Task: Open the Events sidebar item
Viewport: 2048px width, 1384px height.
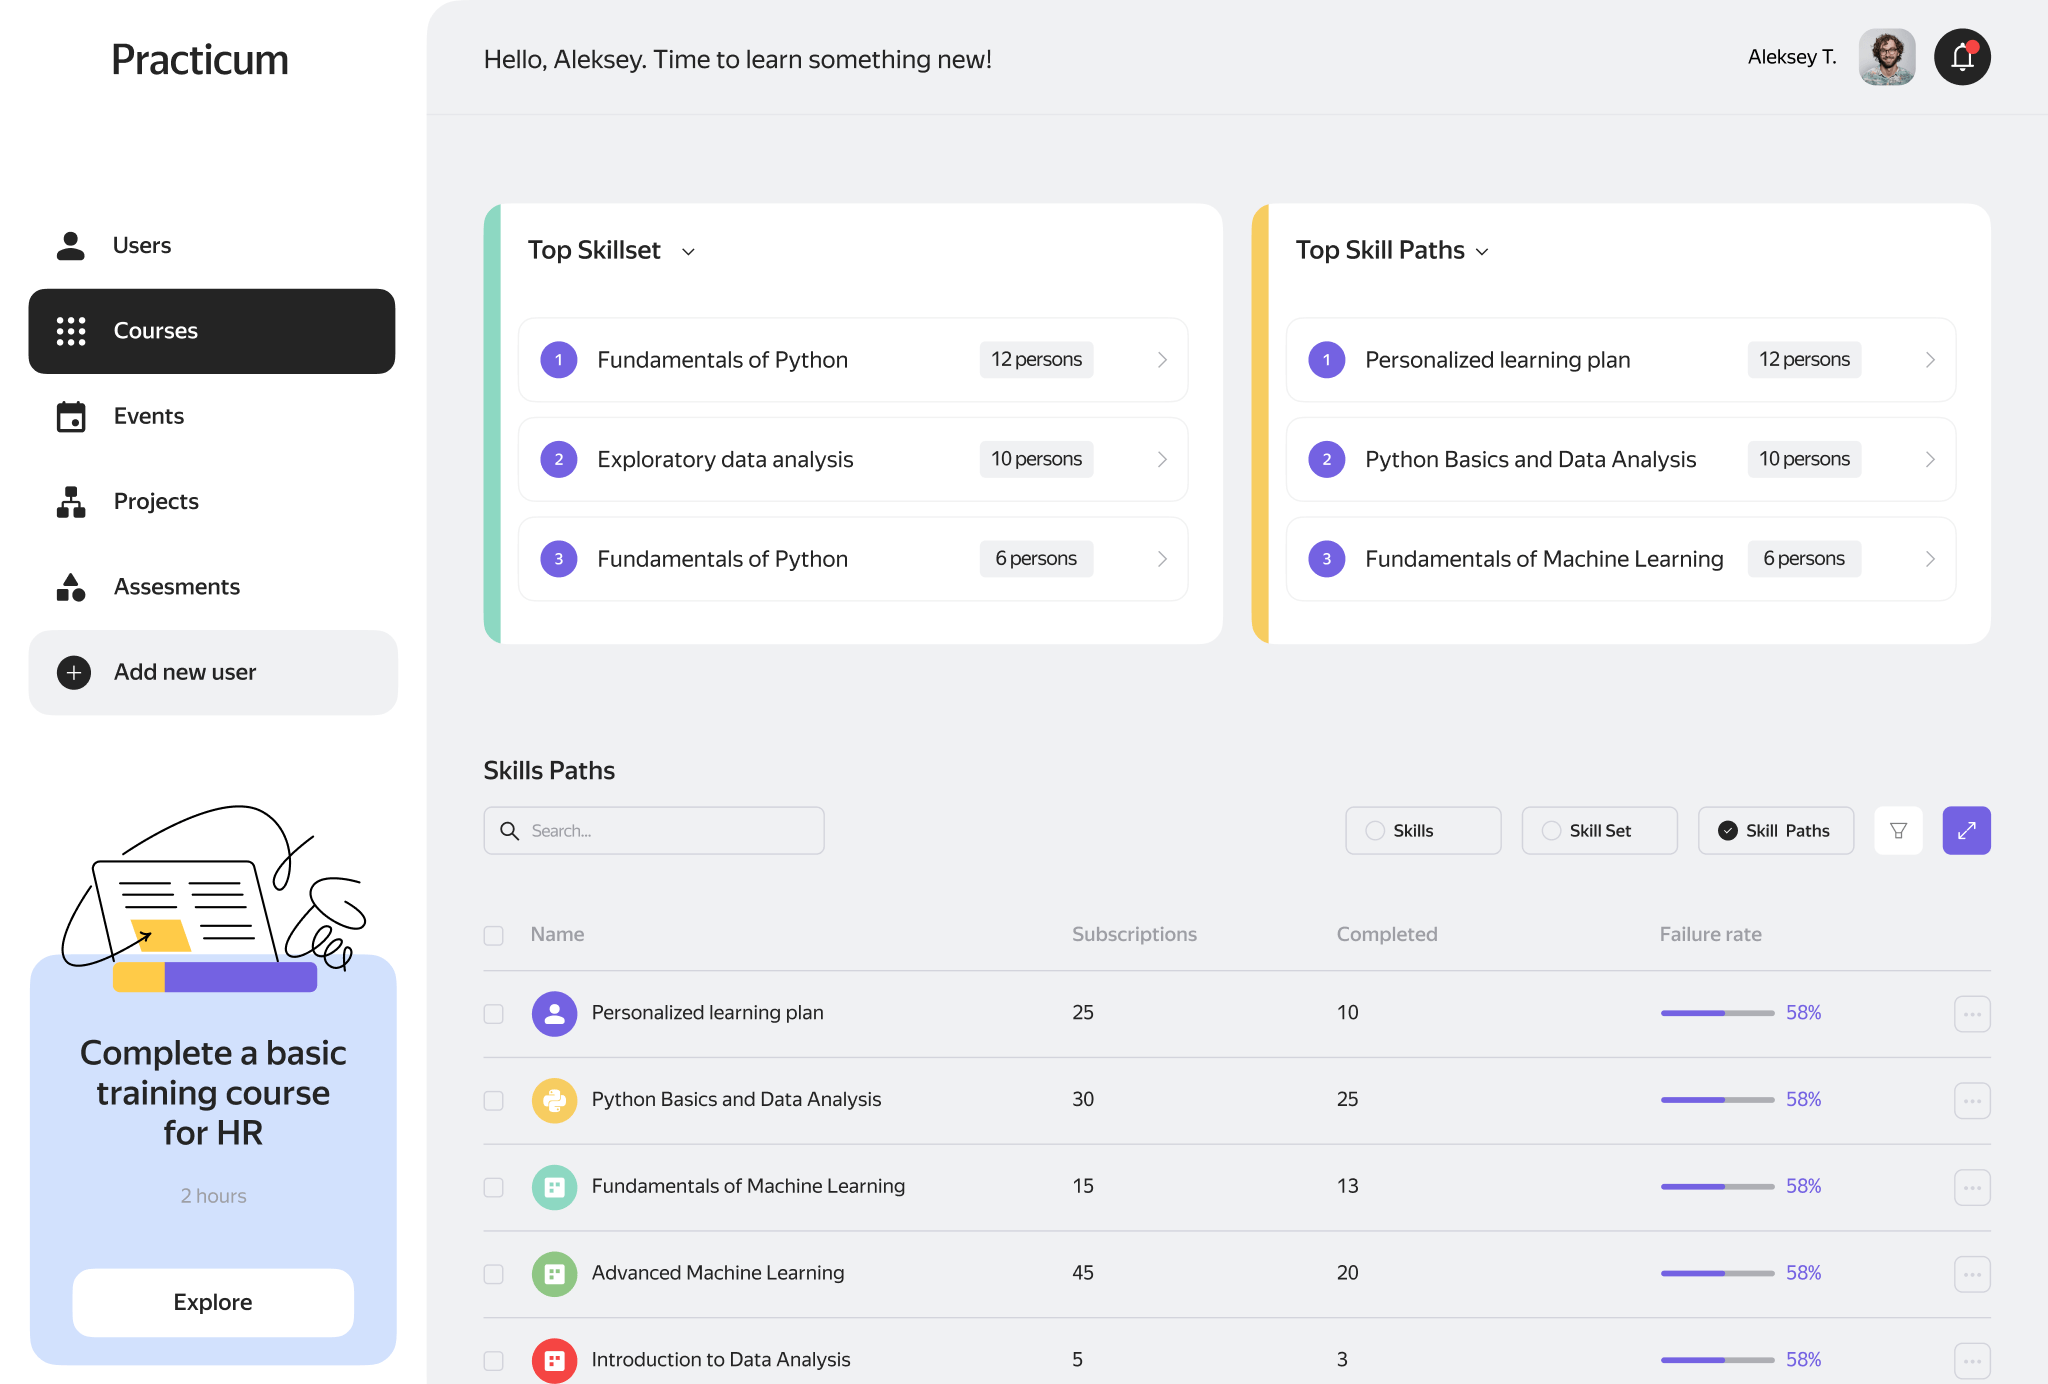Action: (x=148, y=416)
